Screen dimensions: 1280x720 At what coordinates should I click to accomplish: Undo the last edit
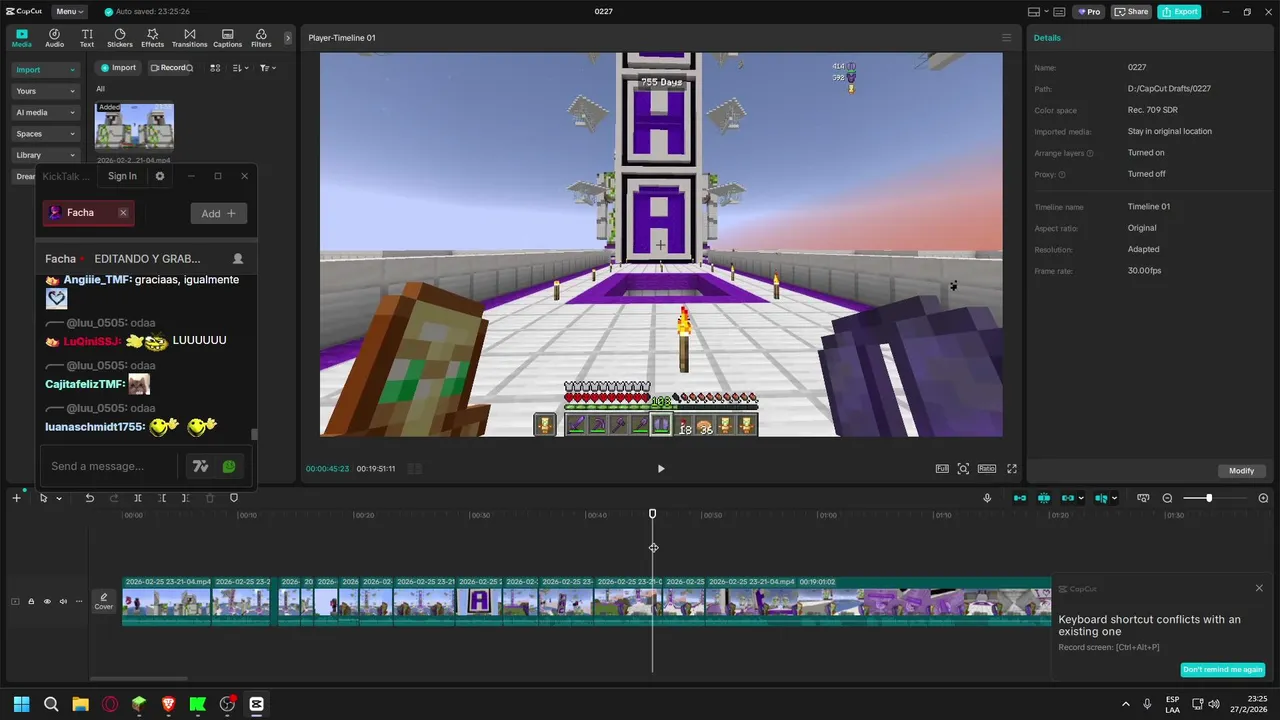(89, 498)
